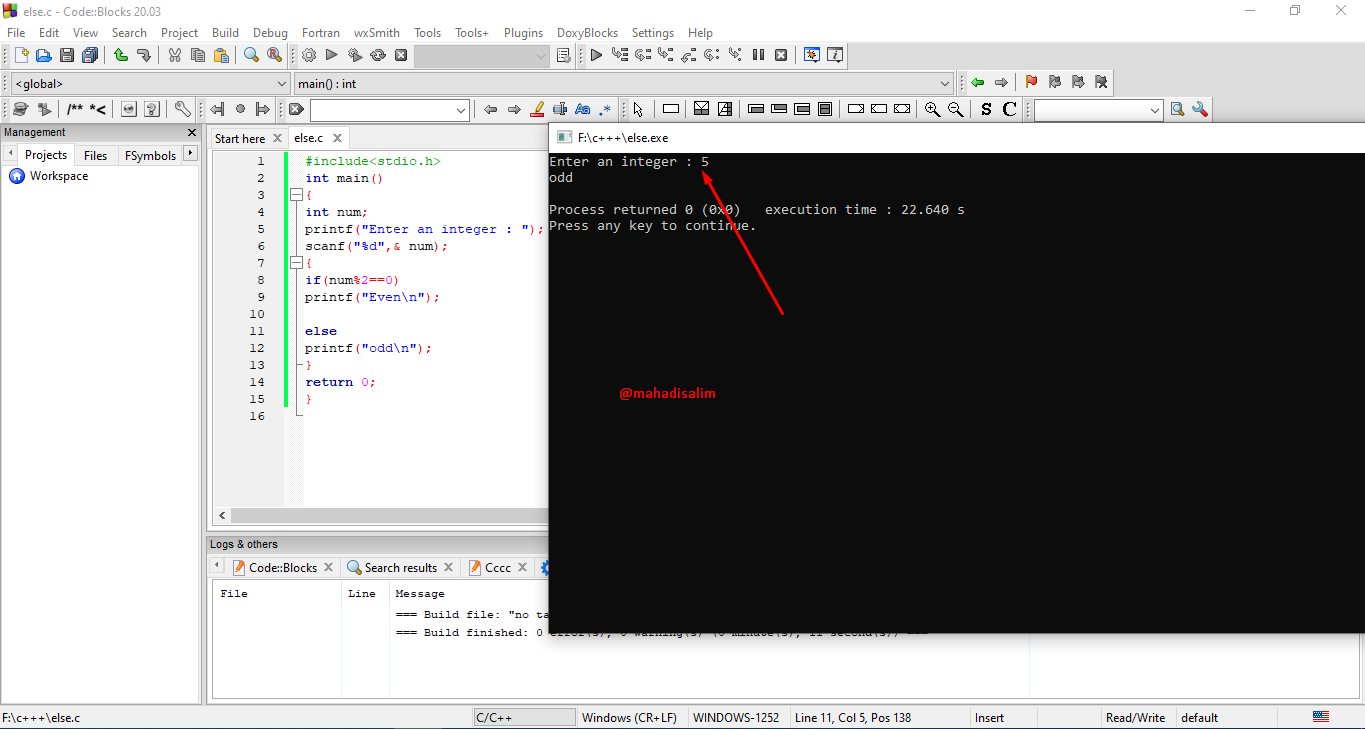Save all files with the multi-disk icon
The height and width of the screenshot is (729, 1365).
[90, 56]
